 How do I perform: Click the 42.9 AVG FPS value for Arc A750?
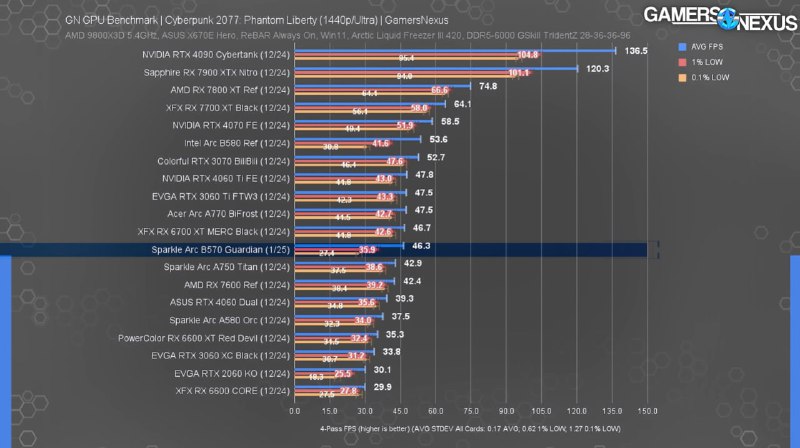[x=413, y=263]
